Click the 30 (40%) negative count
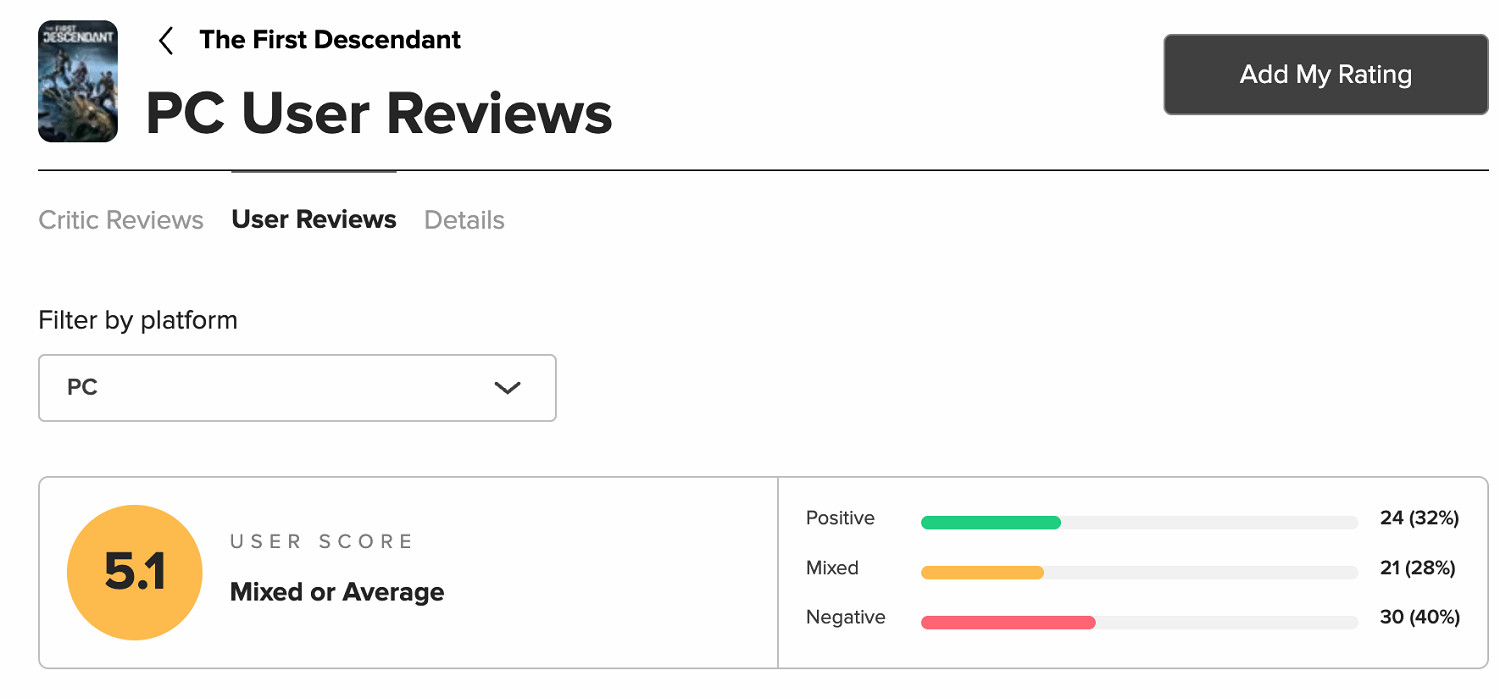Screen dimensions: 1500x698 [1419, 617]
